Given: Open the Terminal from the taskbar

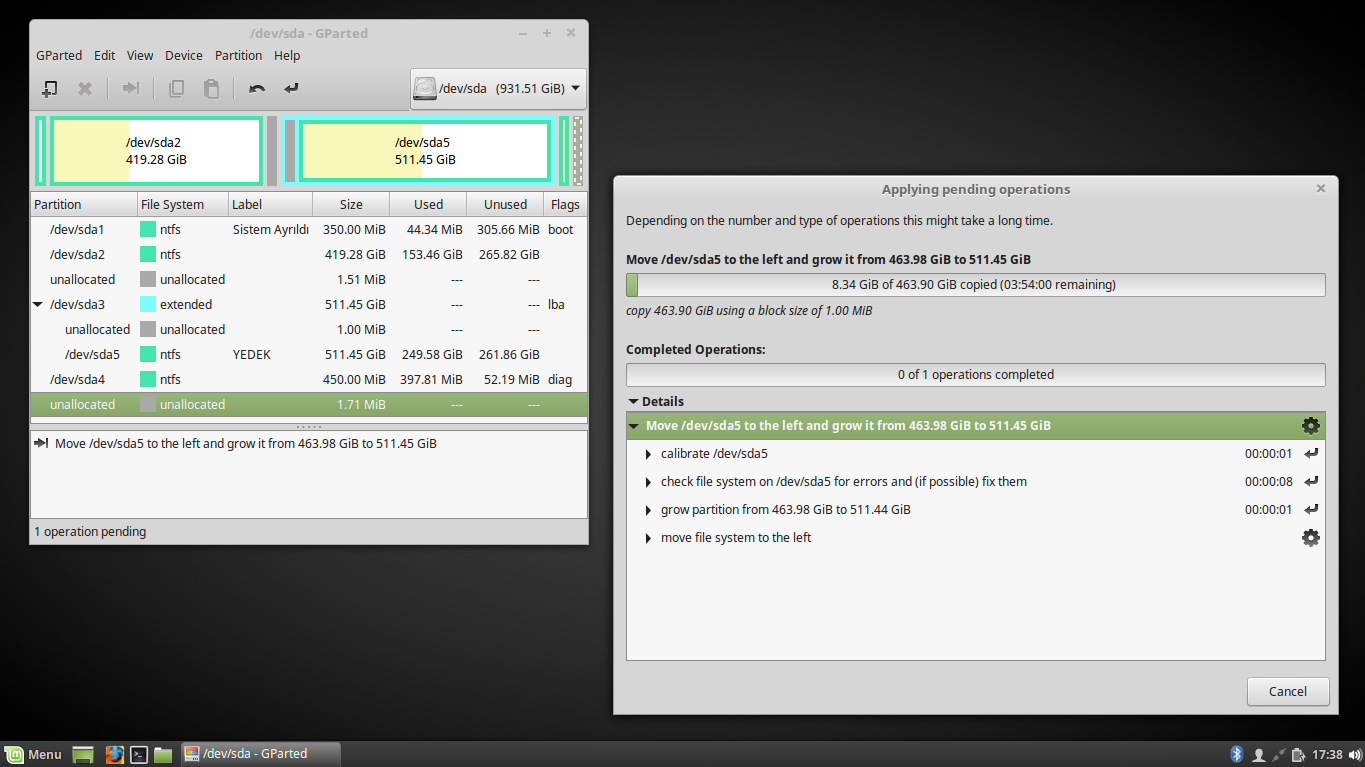Looking at the screenshot, I should (x=140, y=755).
